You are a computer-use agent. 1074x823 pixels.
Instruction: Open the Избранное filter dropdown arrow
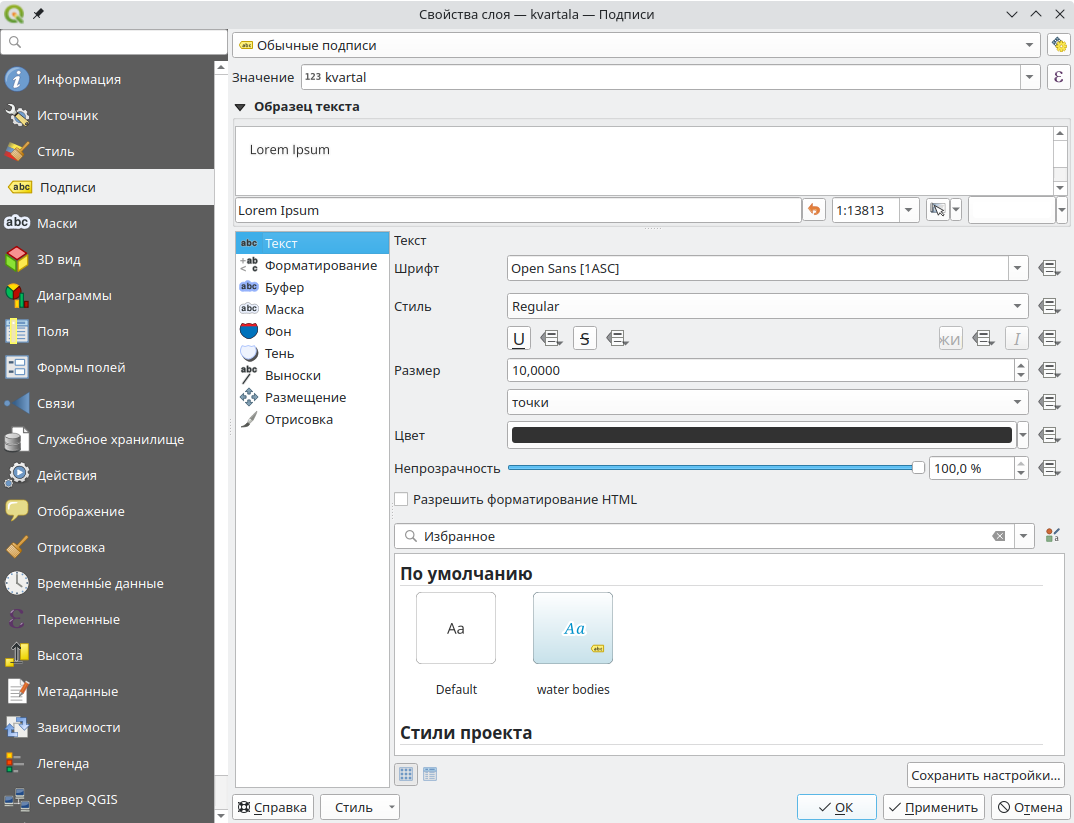1024,536
